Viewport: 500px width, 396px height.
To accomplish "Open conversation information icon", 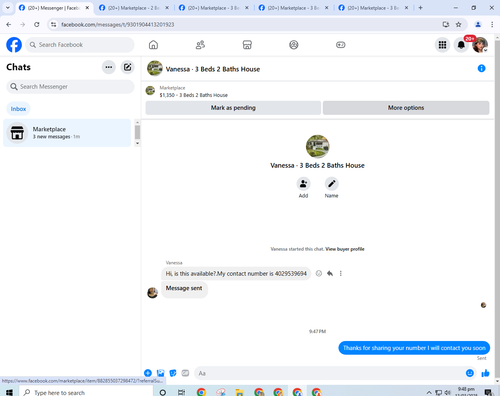I will pos(481,68).
